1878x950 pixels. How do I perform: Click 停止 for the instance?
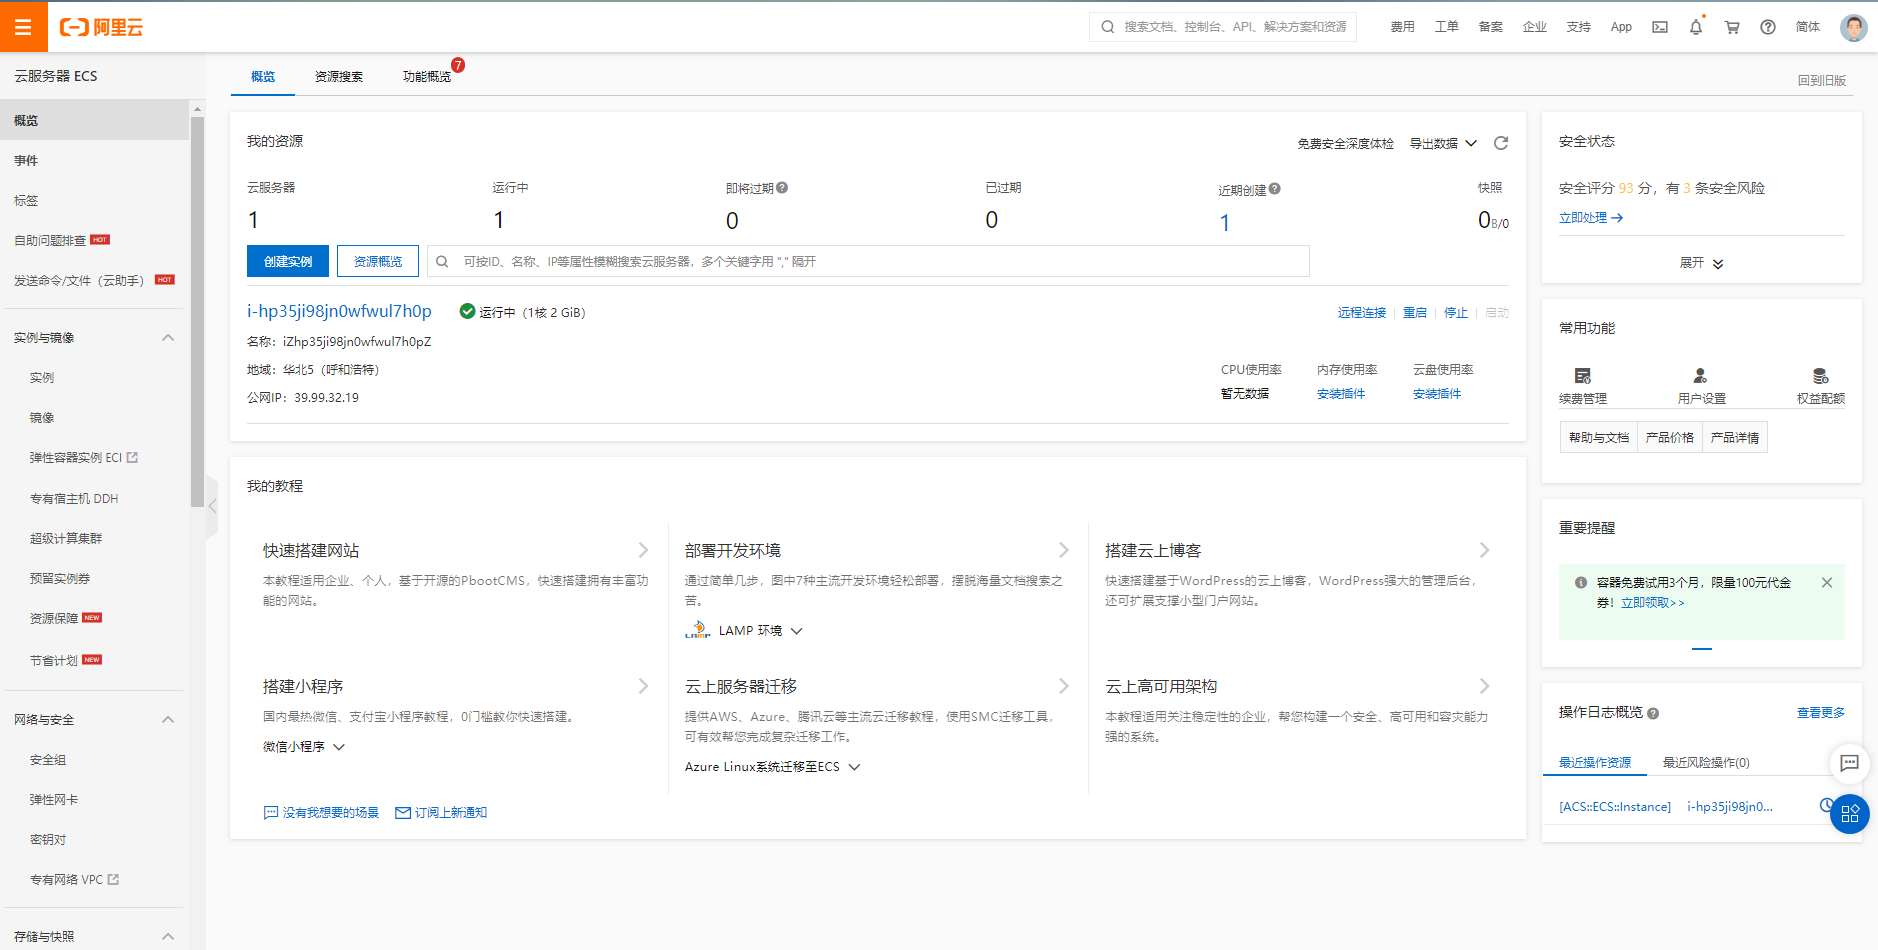(x=1456, y=312)
